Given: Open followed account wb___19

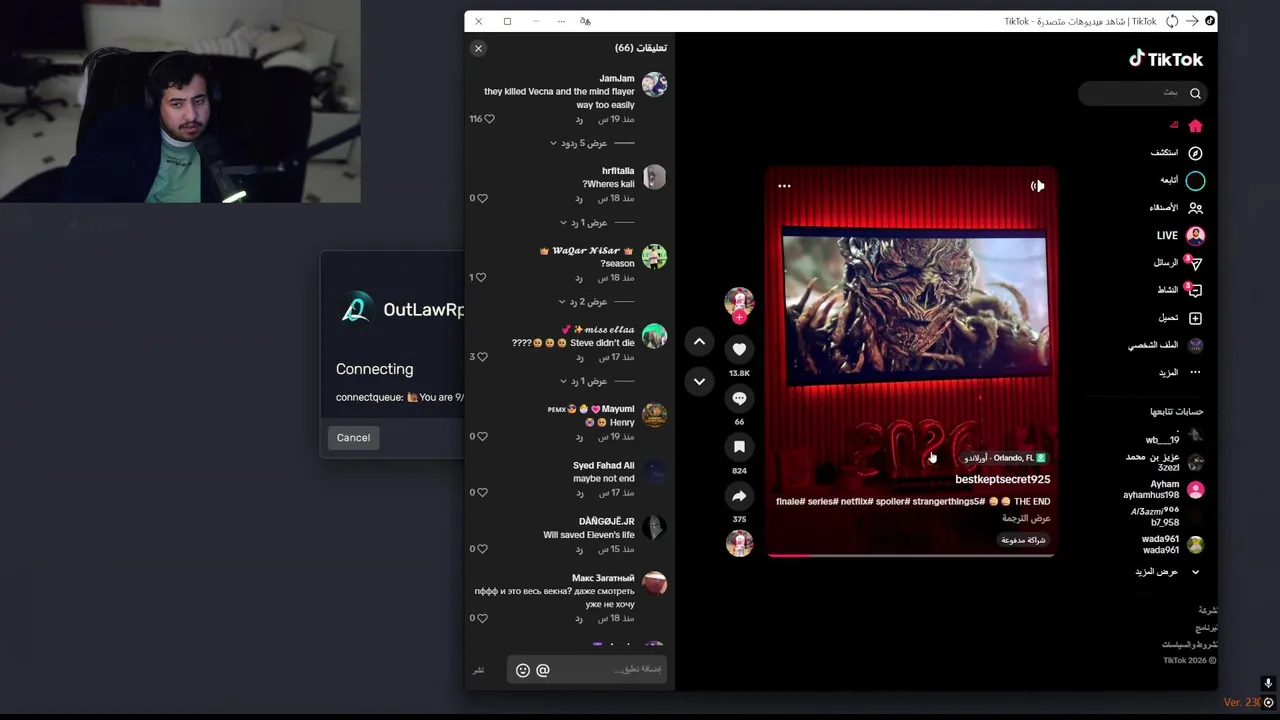Looking at the screenshot, I should coord(1173,435).
